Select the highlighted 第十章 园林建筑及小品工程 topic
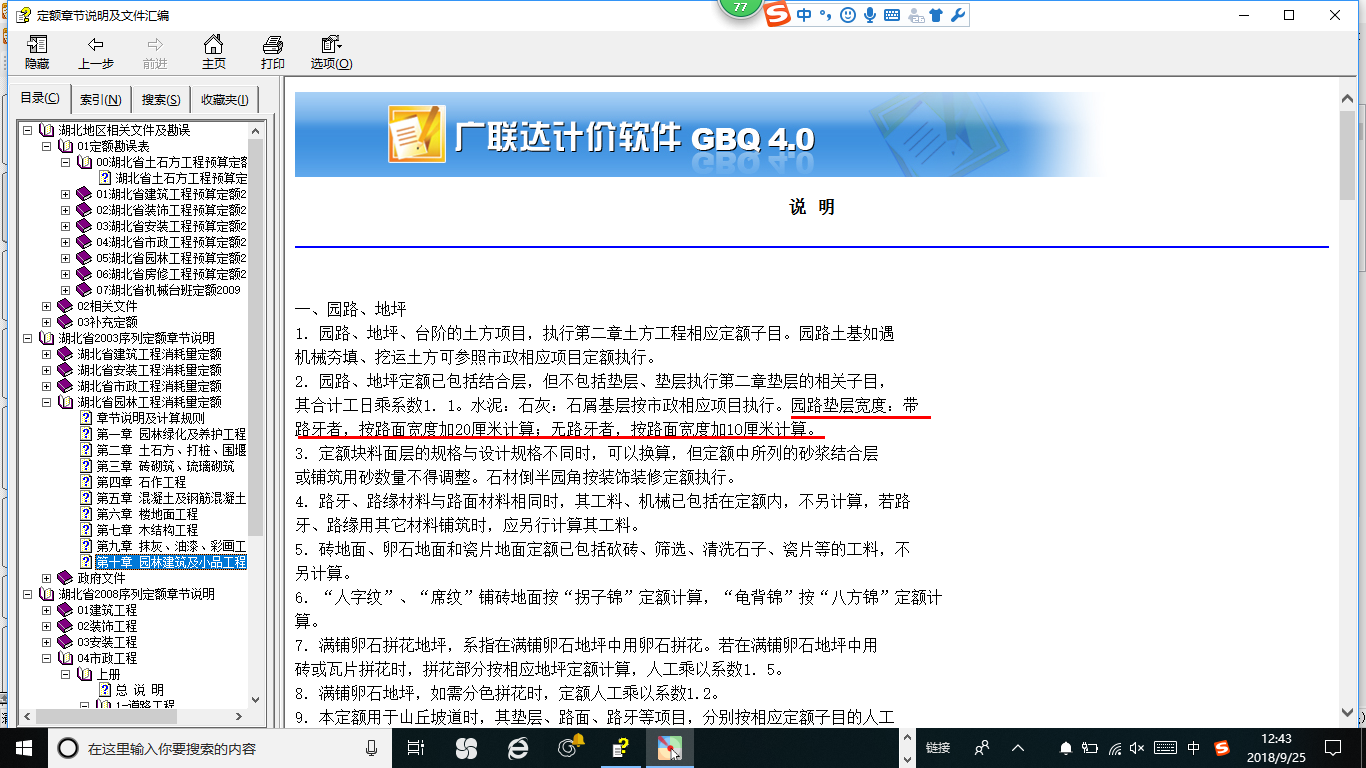Viewport: 1366px width, 768px height. click(x=171, y=562)
